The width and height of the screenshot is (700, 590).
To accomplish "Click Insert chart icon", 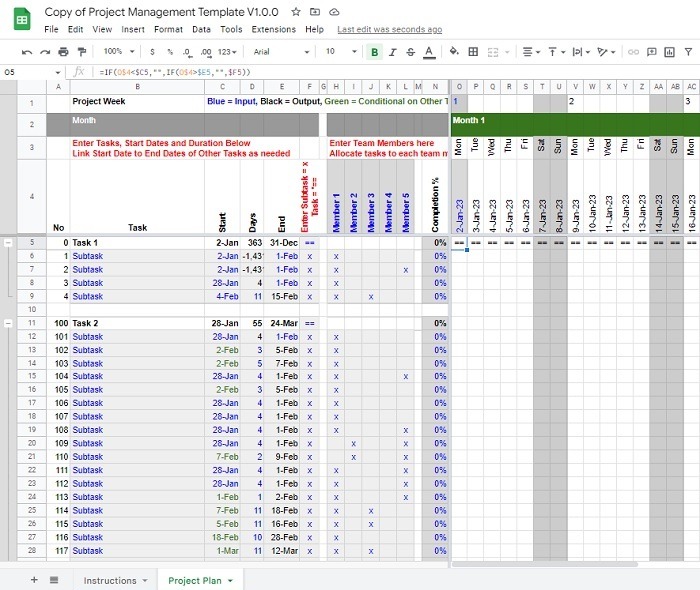I will tap(670, 52).
